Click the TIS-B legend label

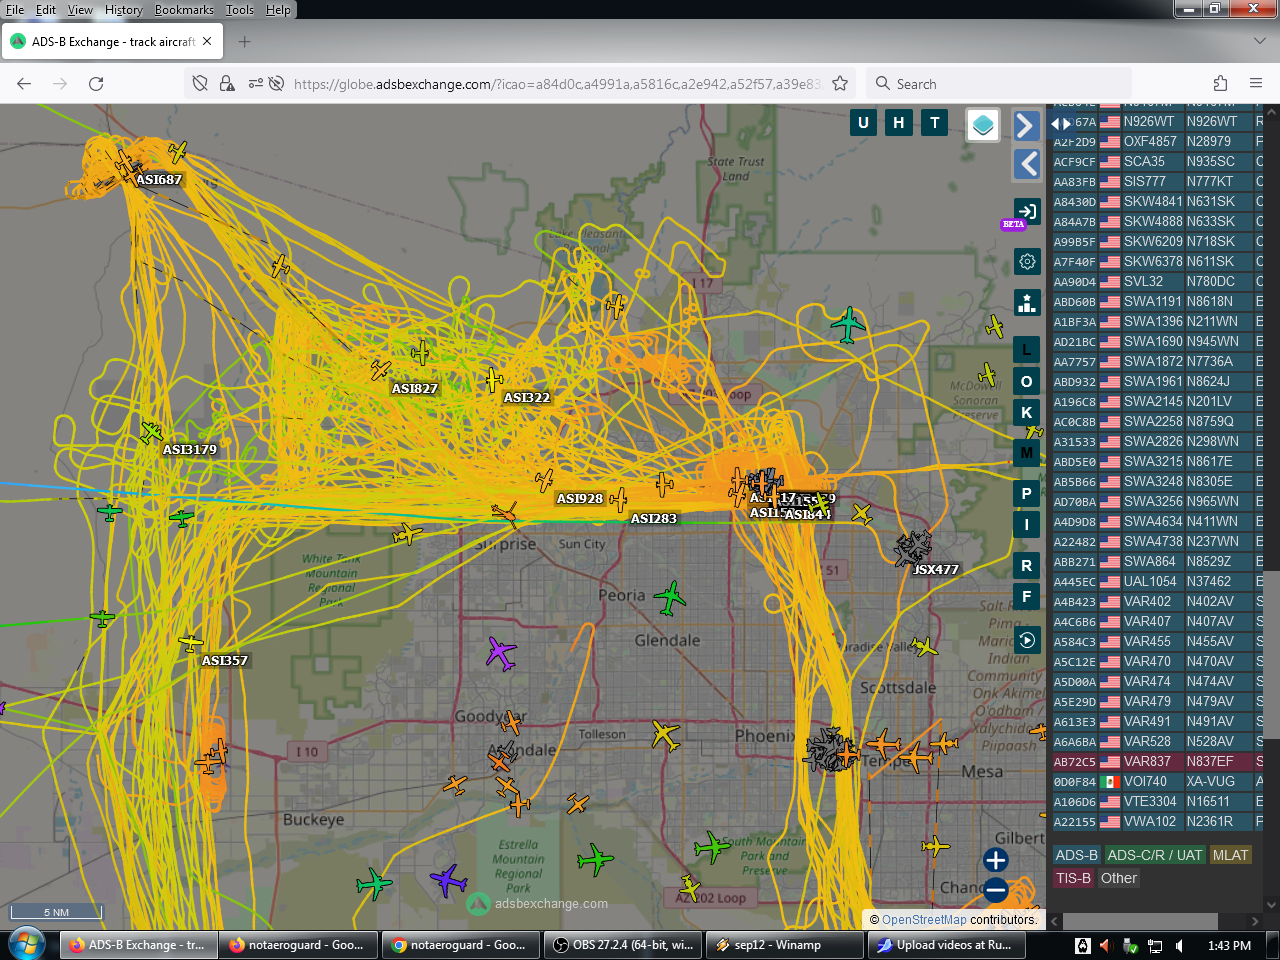click(1073, 878)
